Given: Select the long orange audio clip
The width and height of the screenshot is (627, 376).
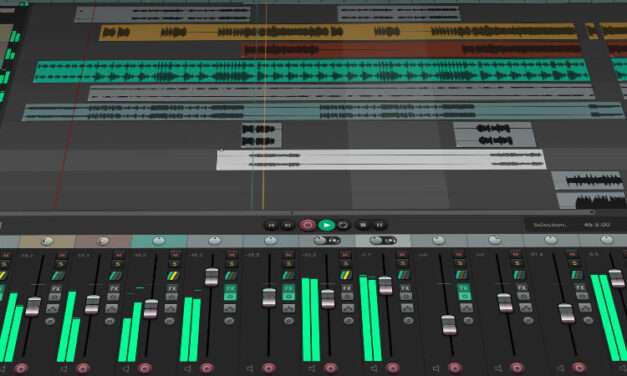Looking at the screenshot, I should point(338,32).
